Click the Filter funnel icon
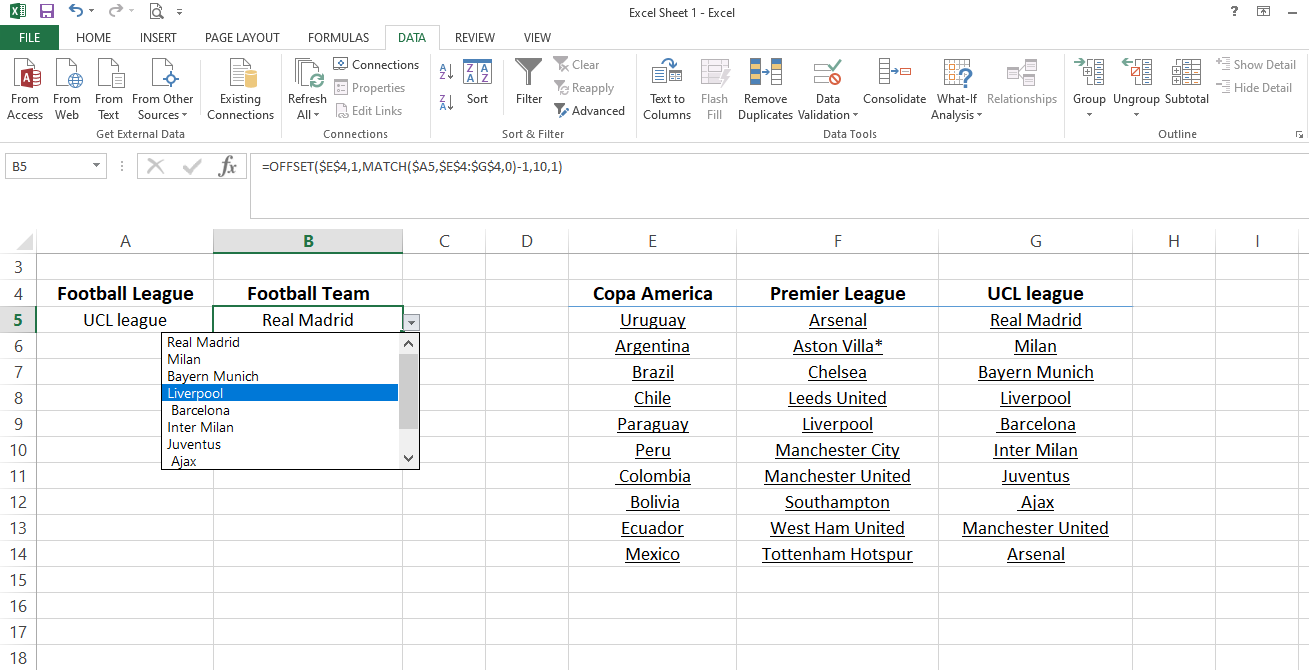This screenshot has width=1309, height=670. click(528, 74)
